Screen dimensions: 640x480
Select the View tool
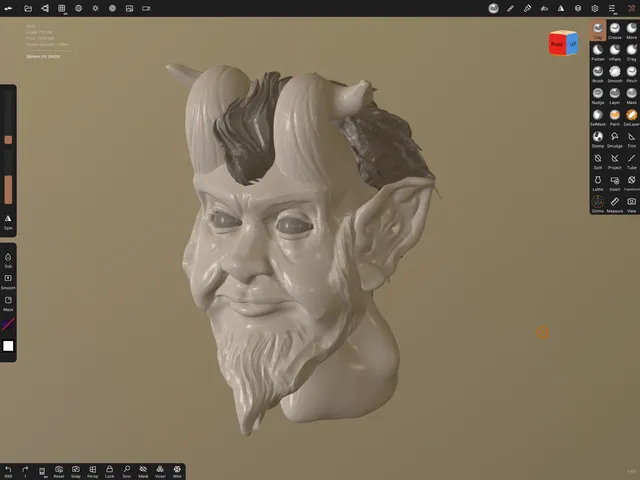point(631,204)
